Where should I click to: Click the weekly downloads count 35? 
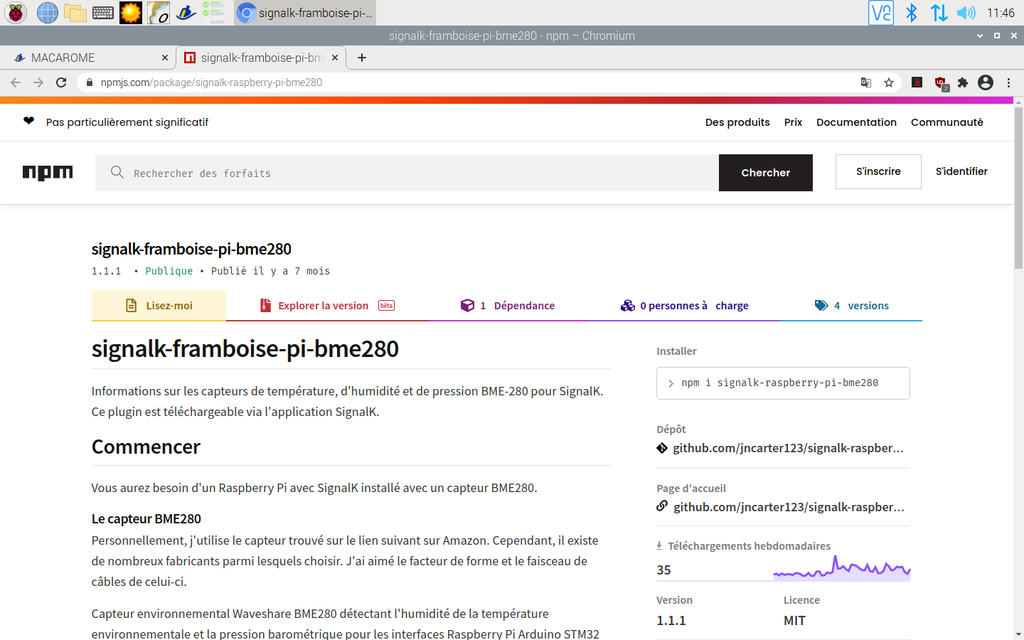[664, 570]
